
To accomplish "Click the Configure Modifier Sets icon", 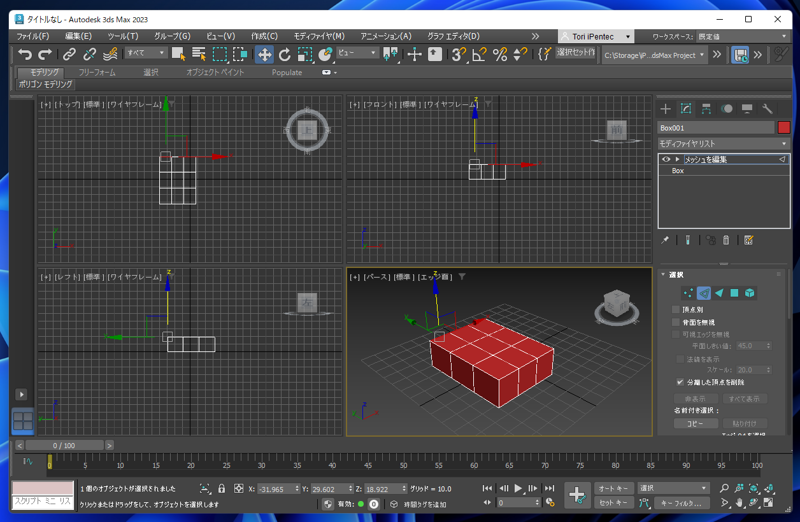I will coord(748,240).
